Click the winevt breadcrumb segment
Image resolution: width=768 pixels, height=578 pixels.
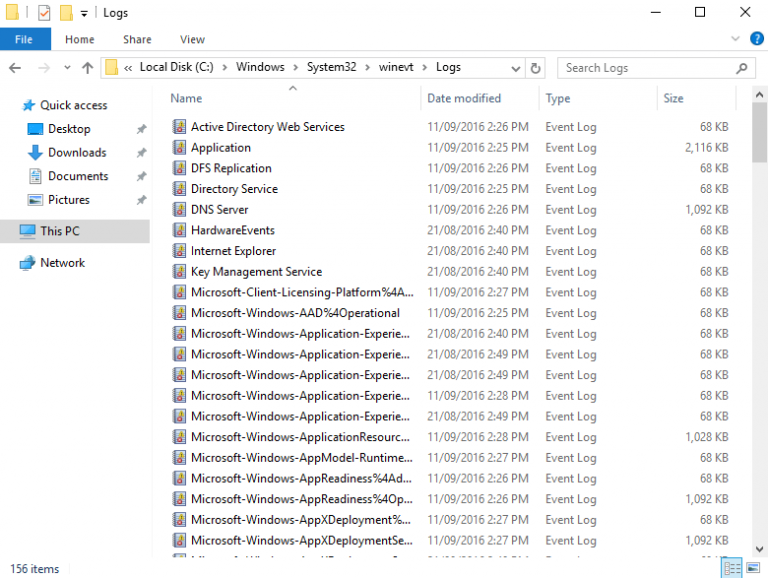coord(396,67)
